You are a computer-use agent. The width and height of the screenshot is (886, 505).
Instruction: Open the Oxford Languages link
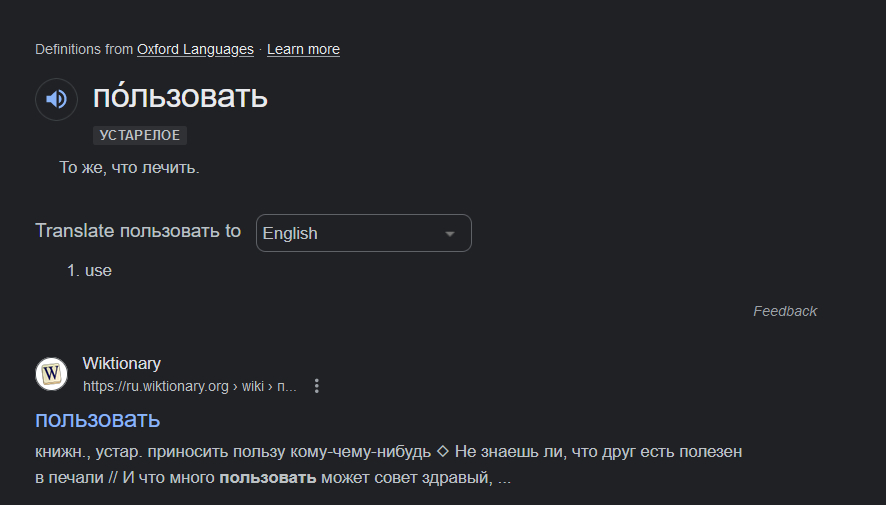click(x=196, y=49)
